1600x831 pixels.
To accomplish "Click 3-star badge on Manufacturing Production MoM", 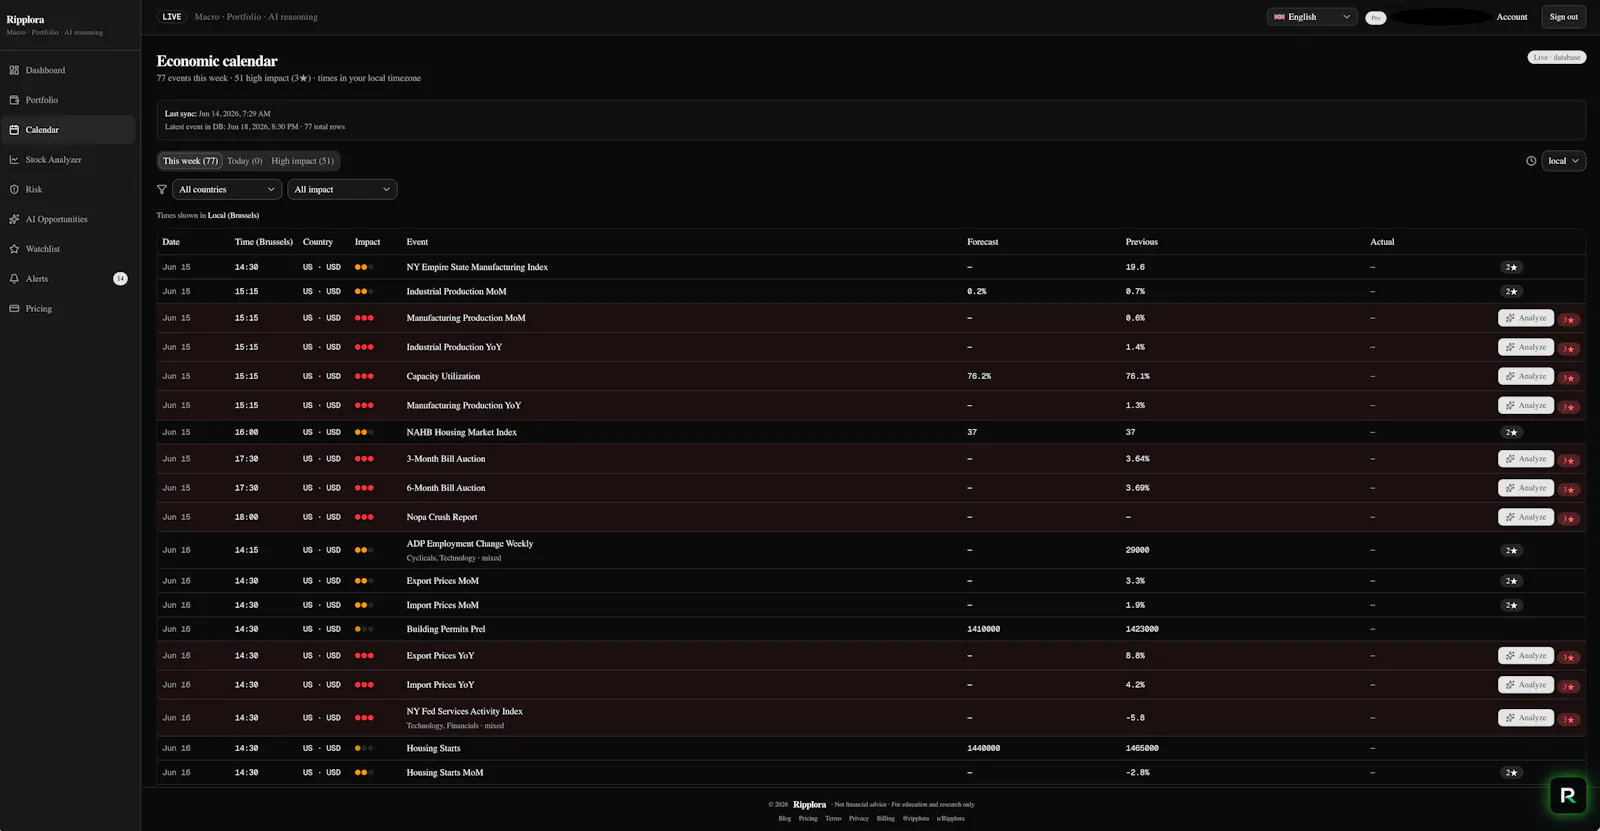I will [1569, 320].
